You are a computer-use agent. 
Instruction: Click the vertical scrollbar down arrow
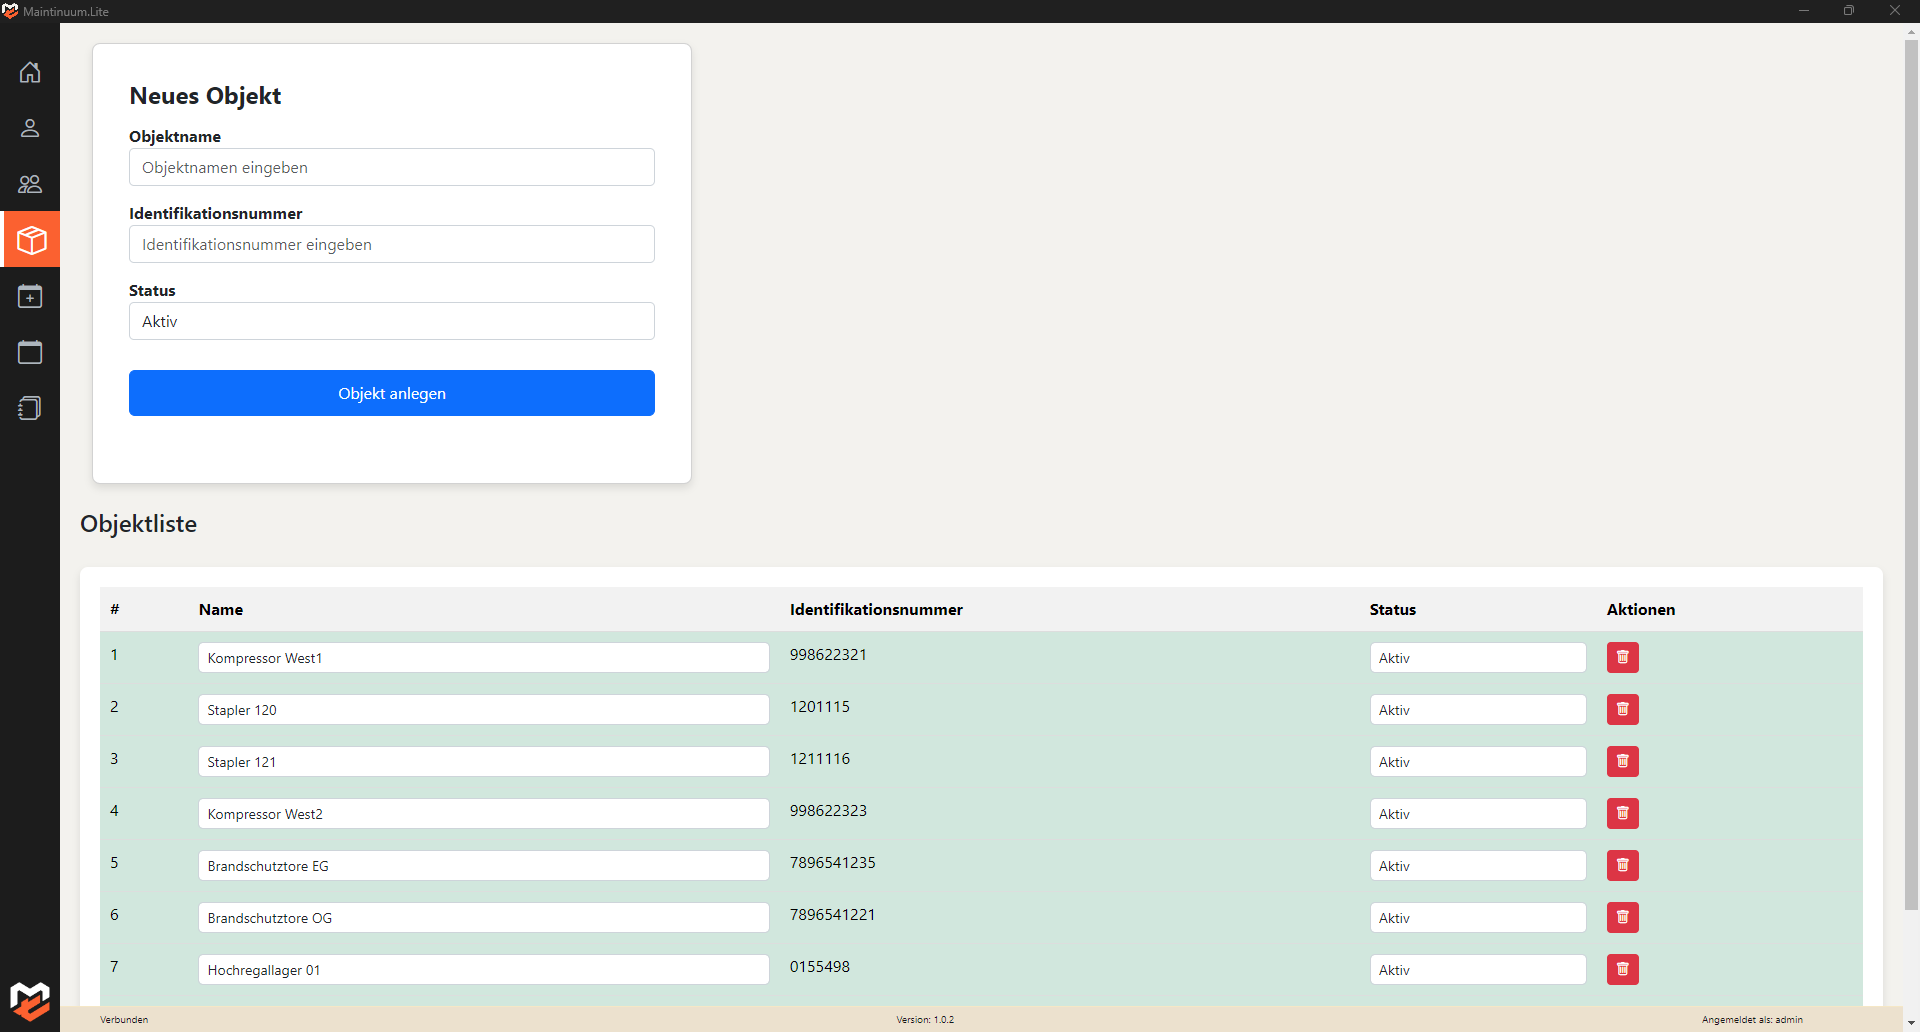1911,1023
